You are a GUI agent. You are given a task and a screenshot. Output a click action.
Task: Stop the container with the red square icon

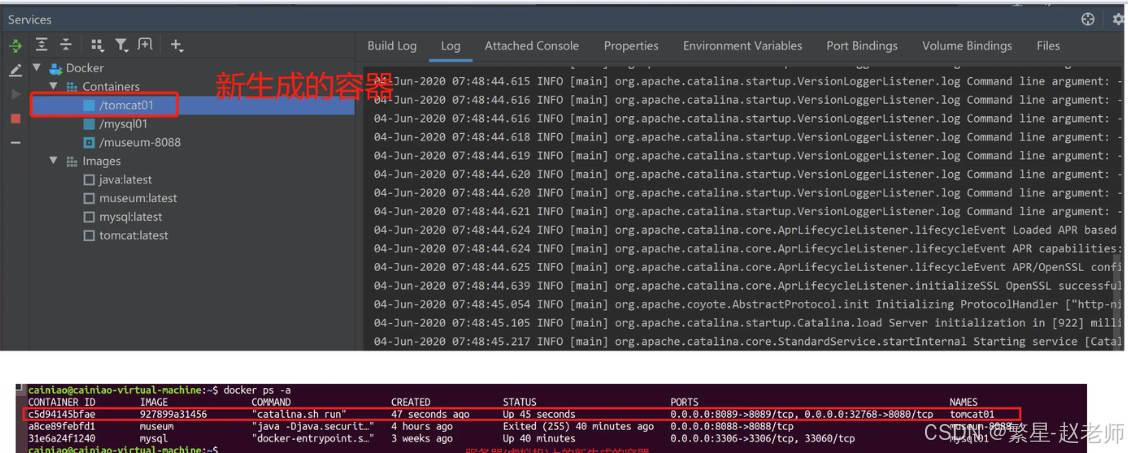tap(15, 119)
